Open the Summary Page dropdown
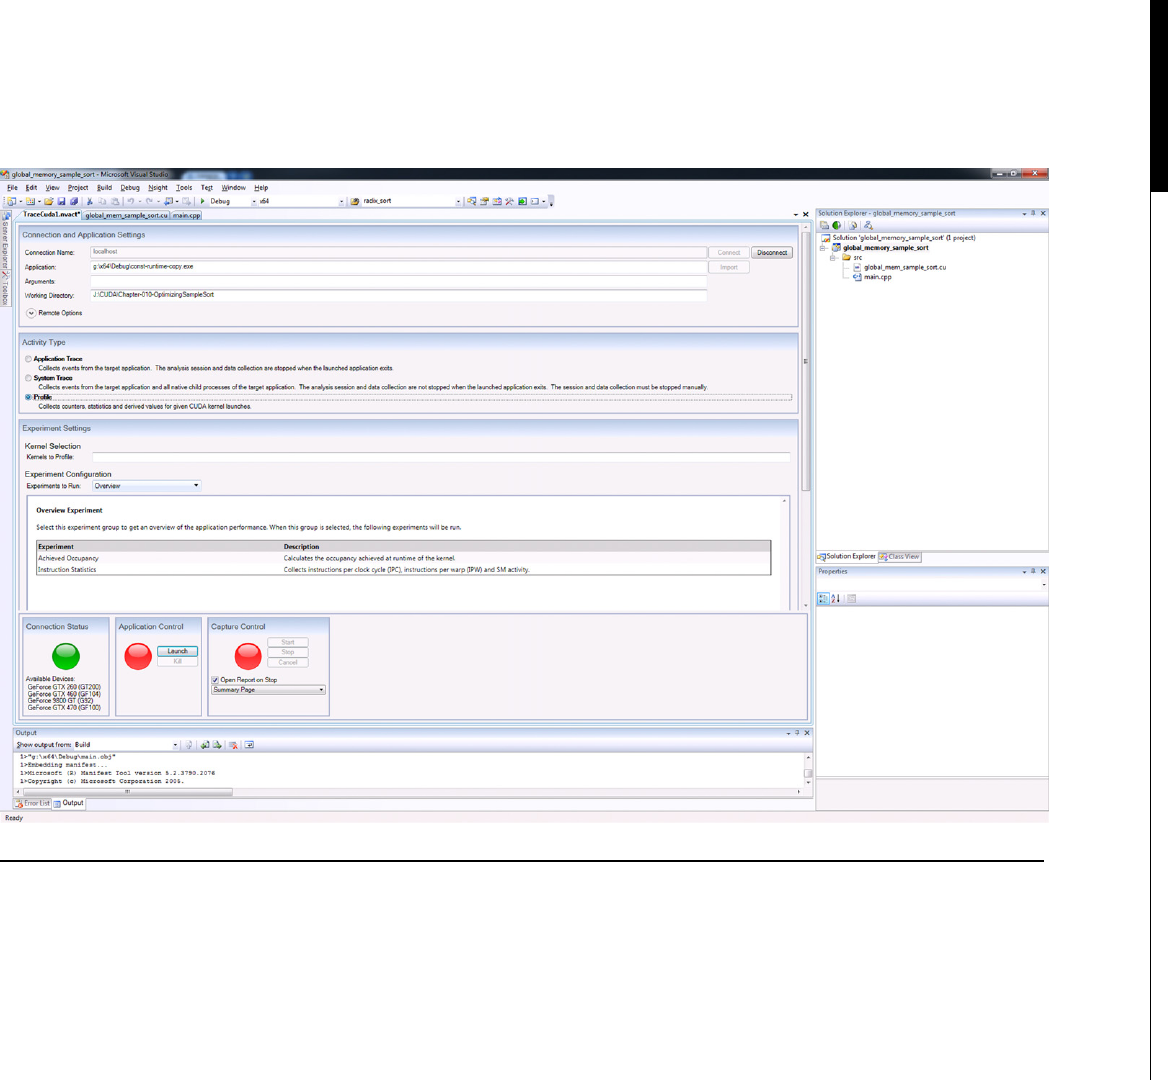Screen dimensions: 1168x1080 pyautogui.click(x=268, y=690)
